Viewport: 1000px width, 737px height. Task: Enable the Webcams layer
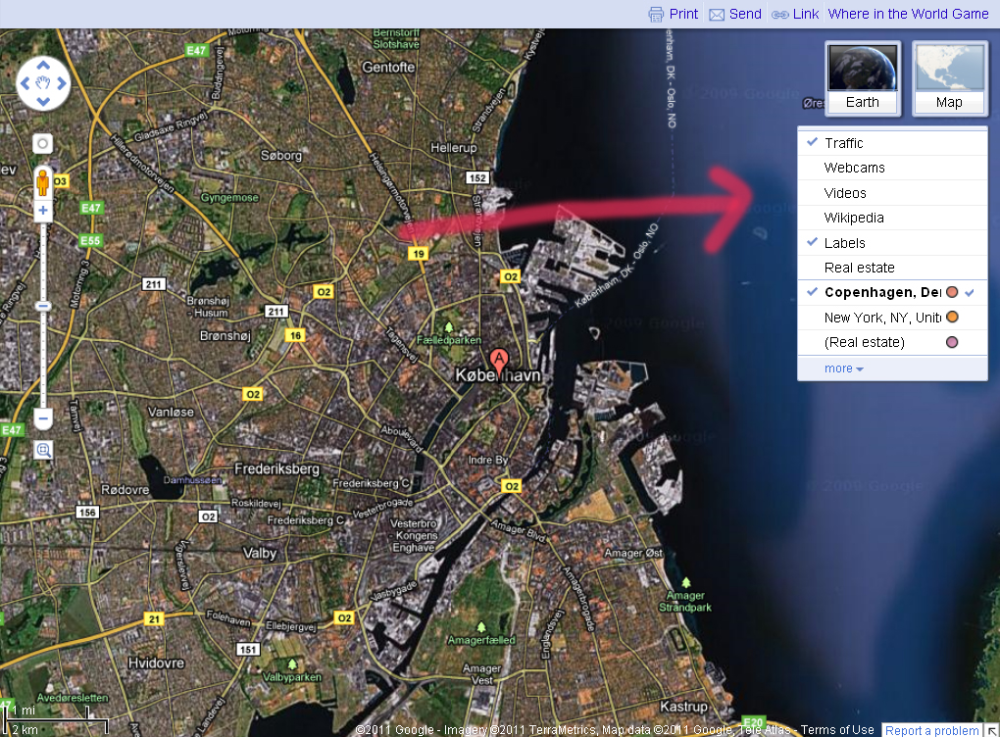point(892,168)
